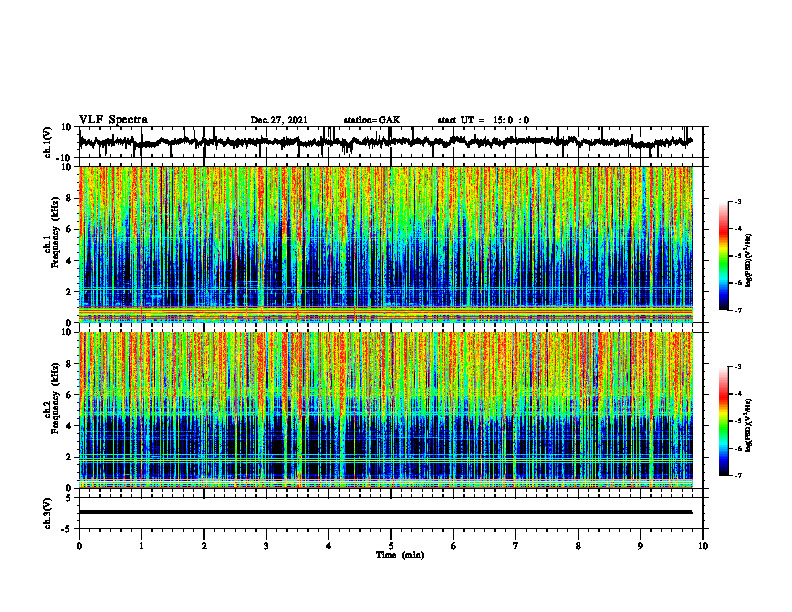
Task: Click the time-axis tick label "6"
Action: click(454, 546)
